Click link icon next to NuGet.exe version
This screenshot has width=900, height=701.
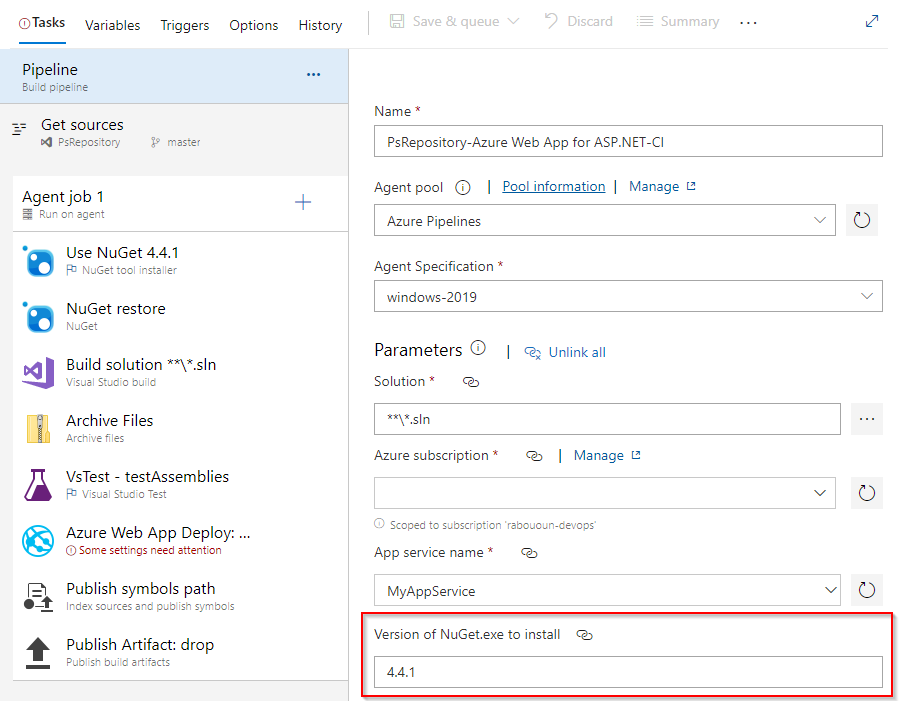[x=585, y=635]
